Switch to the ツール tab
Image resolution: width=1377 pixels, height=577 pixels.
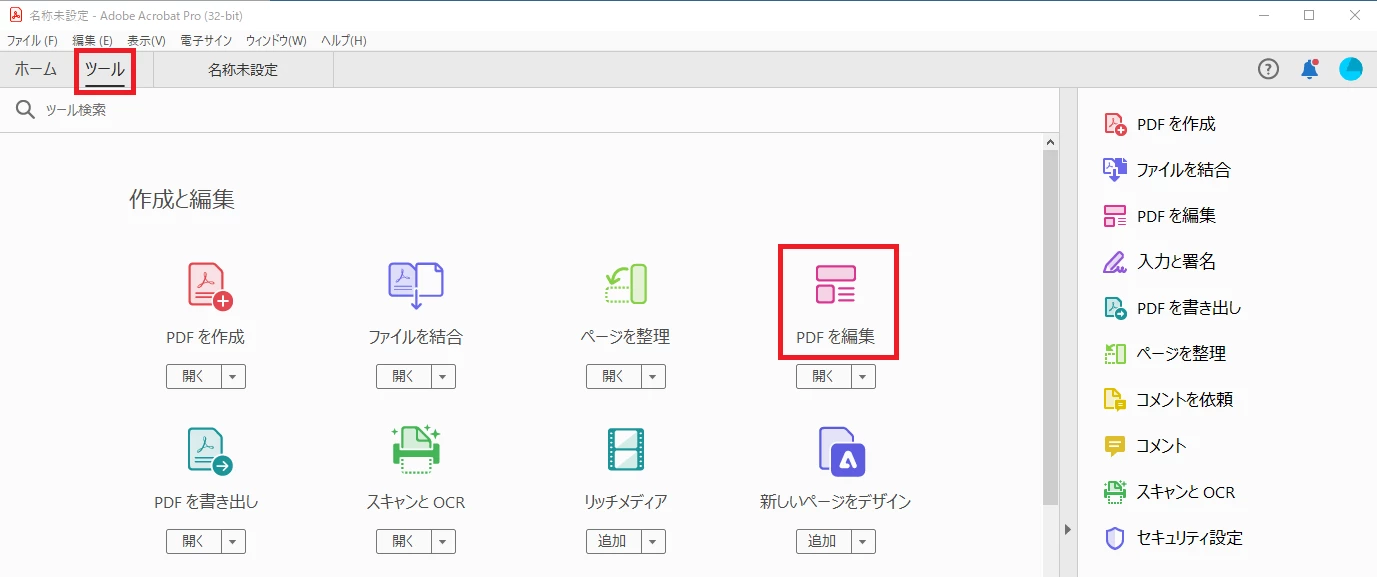[x=105, y=70]
